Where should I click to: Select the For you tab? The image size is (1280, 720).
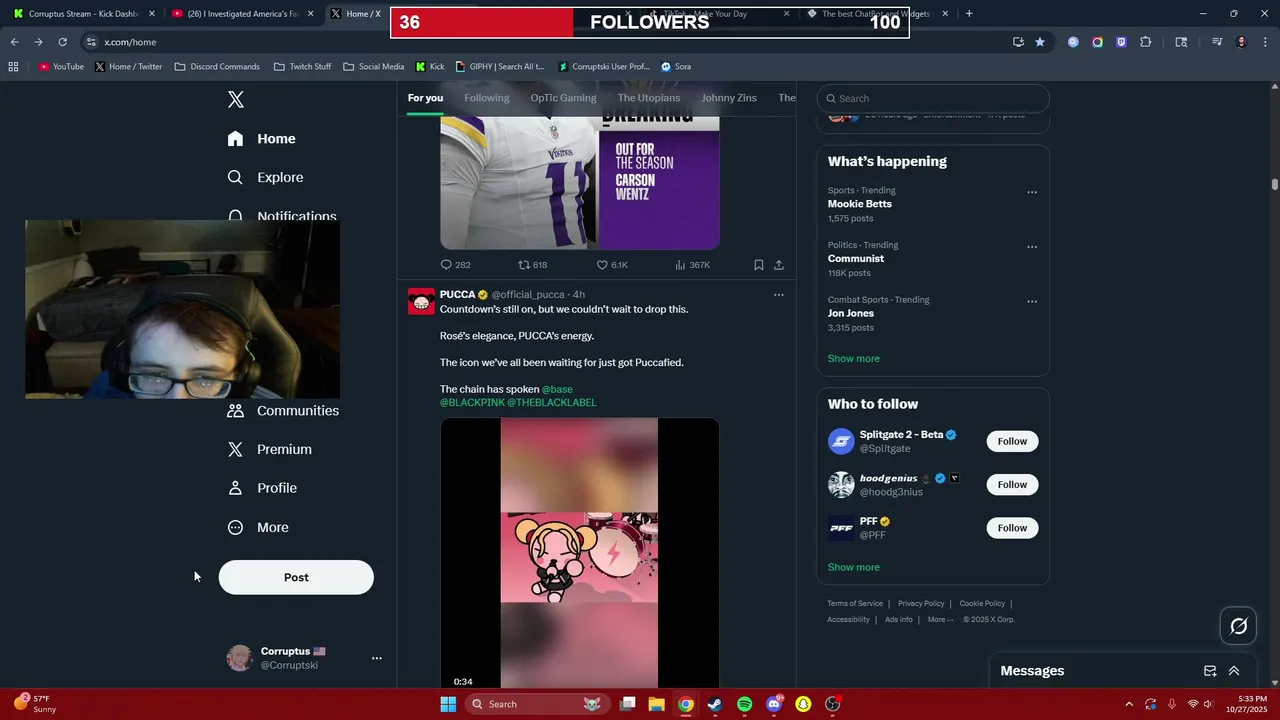pyautogui.click(x=425, y=98)
